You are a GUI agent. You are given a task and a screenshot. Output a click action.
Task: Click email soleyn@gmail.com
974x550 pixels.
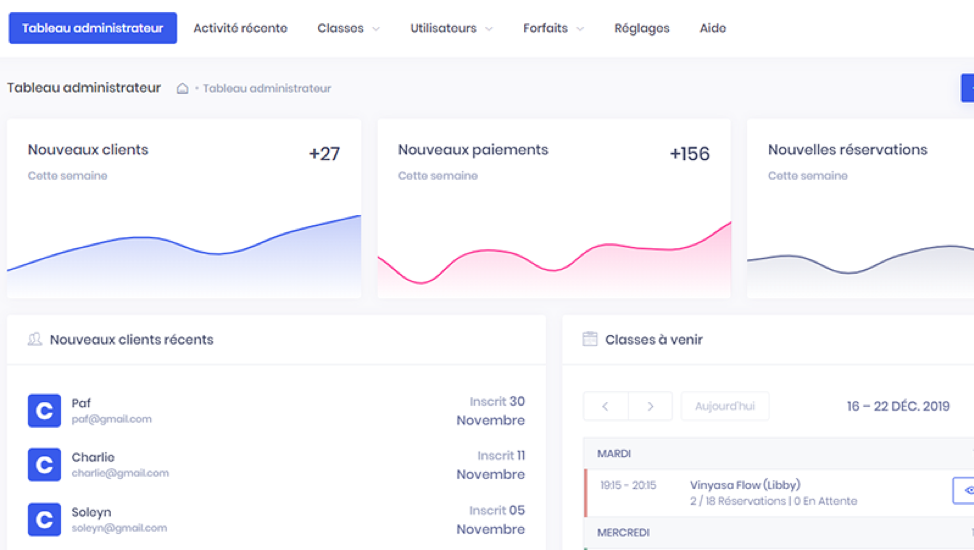pos(119,528)
